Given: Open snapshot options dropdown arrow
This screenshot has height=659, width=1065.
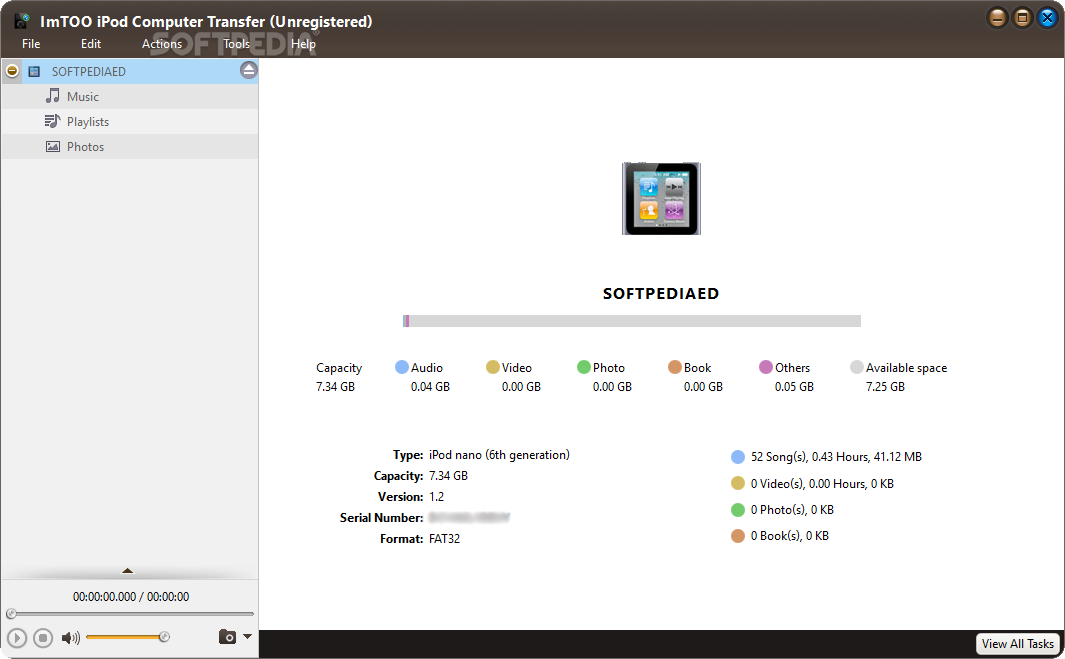Looking at the screenshot, I should (247, 637).
